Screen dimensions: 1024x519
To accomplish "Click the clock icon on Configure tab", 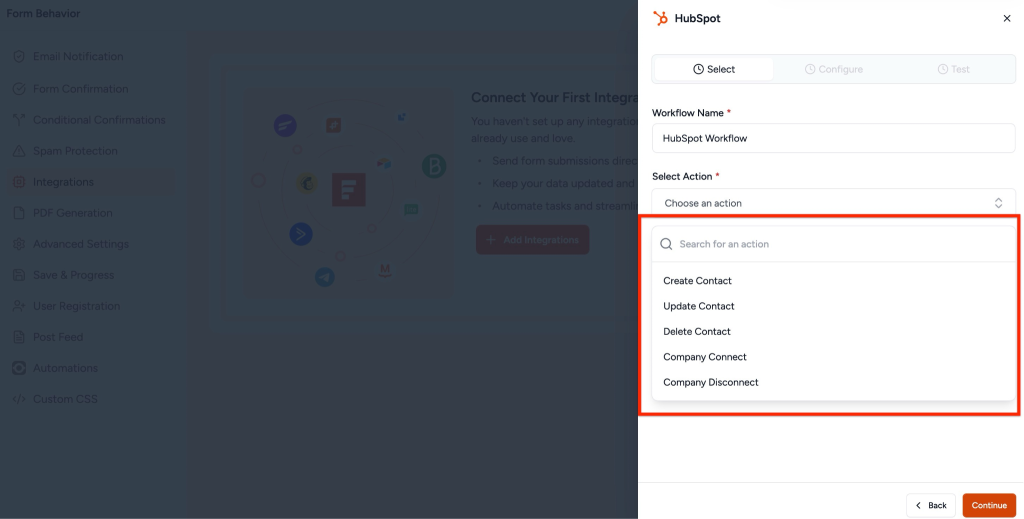I will pos(810,69).
